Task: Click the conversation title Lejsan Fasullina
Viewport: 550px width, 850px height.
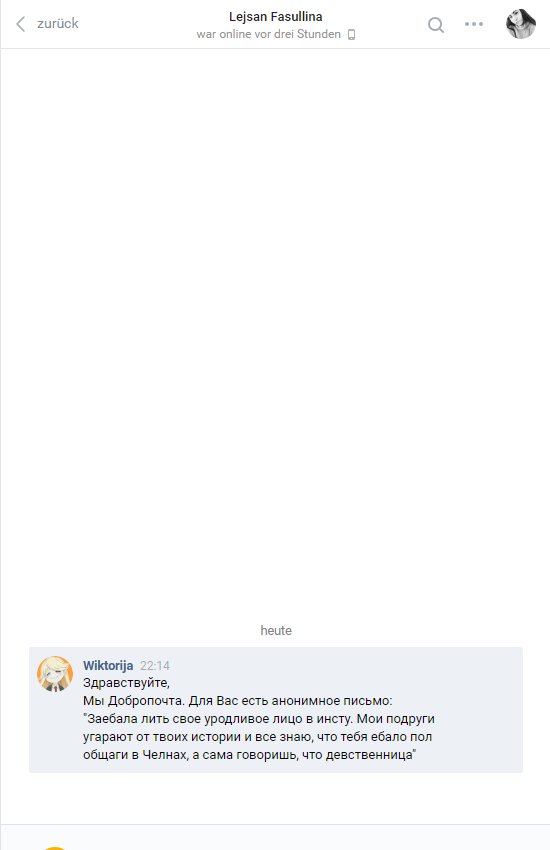Action: [x=275, y=17]
